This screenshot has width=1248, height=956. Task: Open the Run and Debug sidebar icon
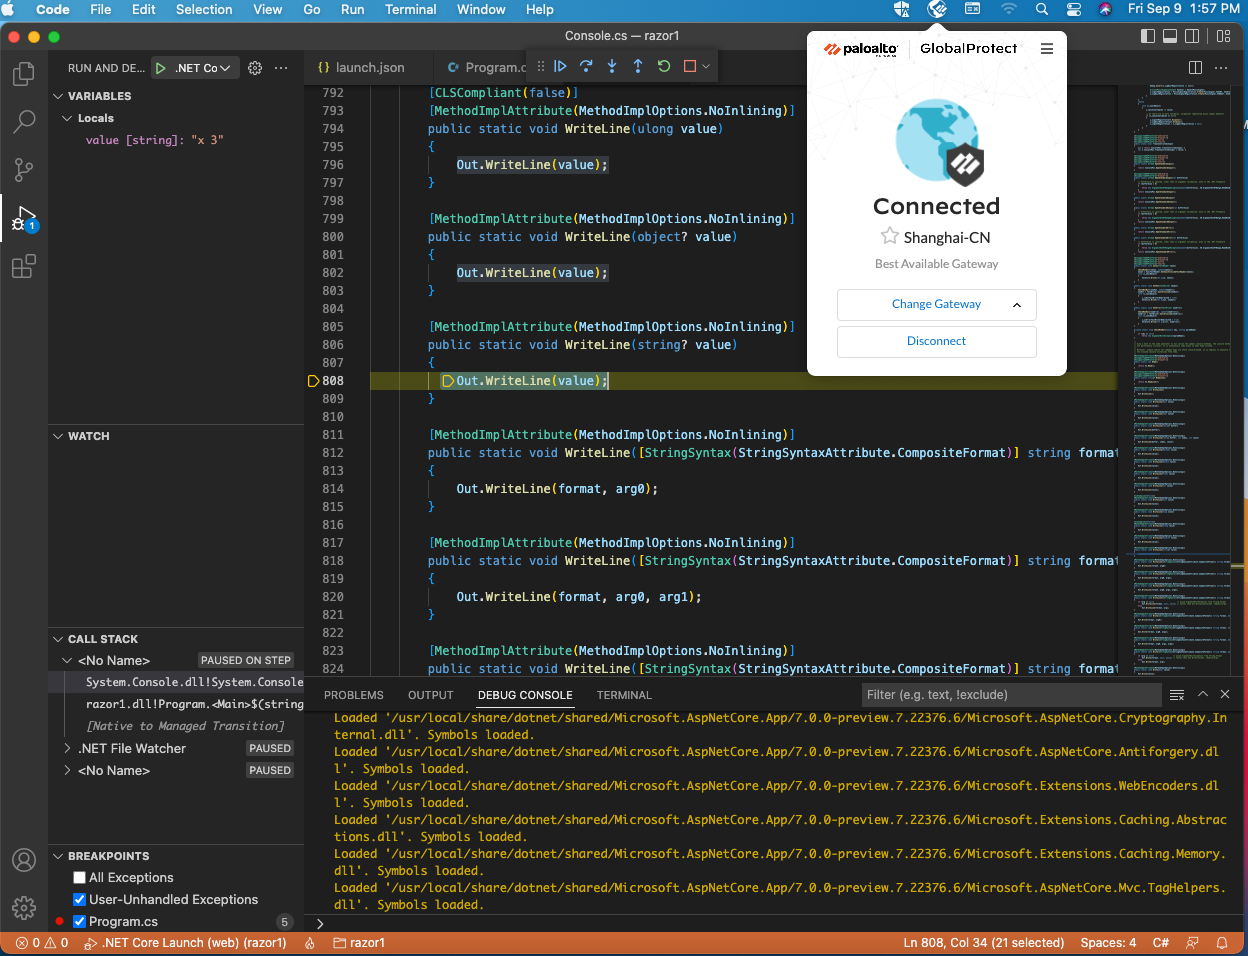22,218
